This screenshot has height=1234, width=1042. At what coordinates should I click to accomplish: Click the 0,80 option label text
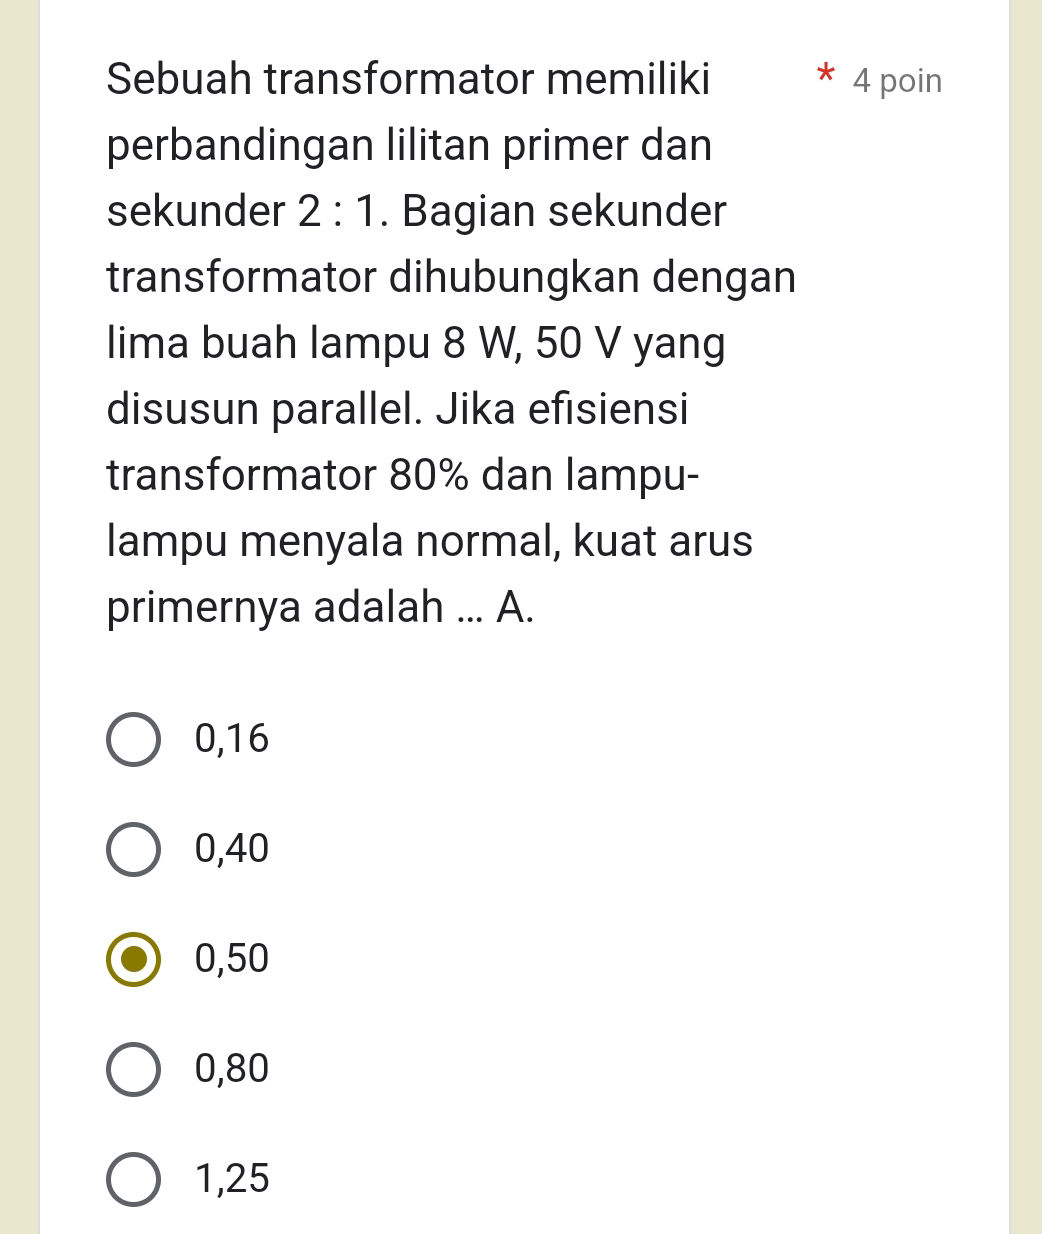click(x=229, y=1068)
